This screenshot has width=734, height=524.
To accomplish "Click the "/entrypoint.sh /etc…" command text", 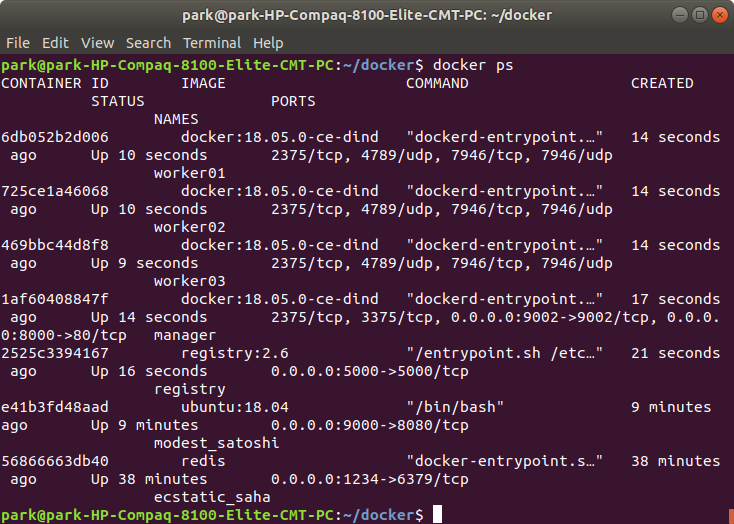I will point(505,353).
